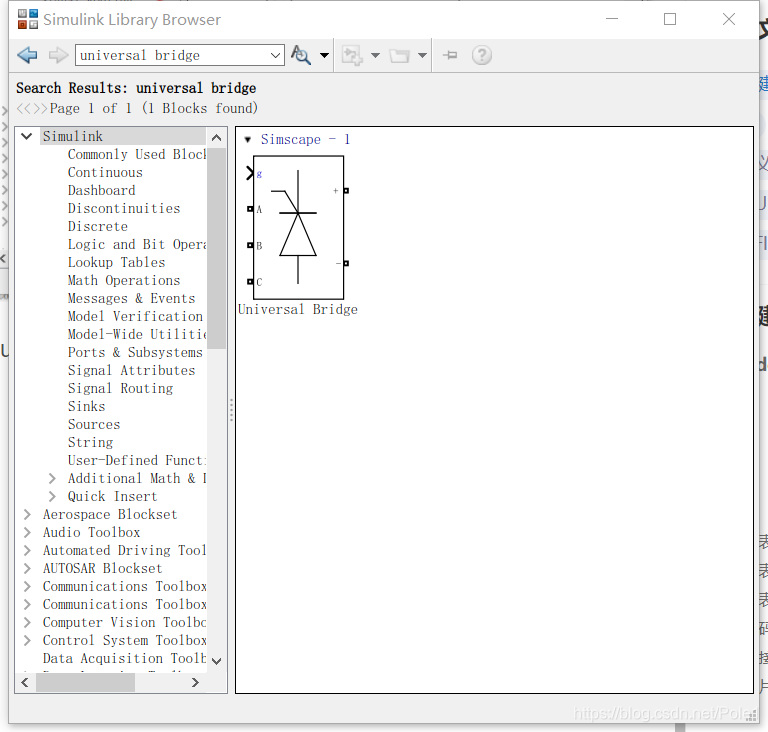Select Sinks in the library tree

(x=87, y=407)
